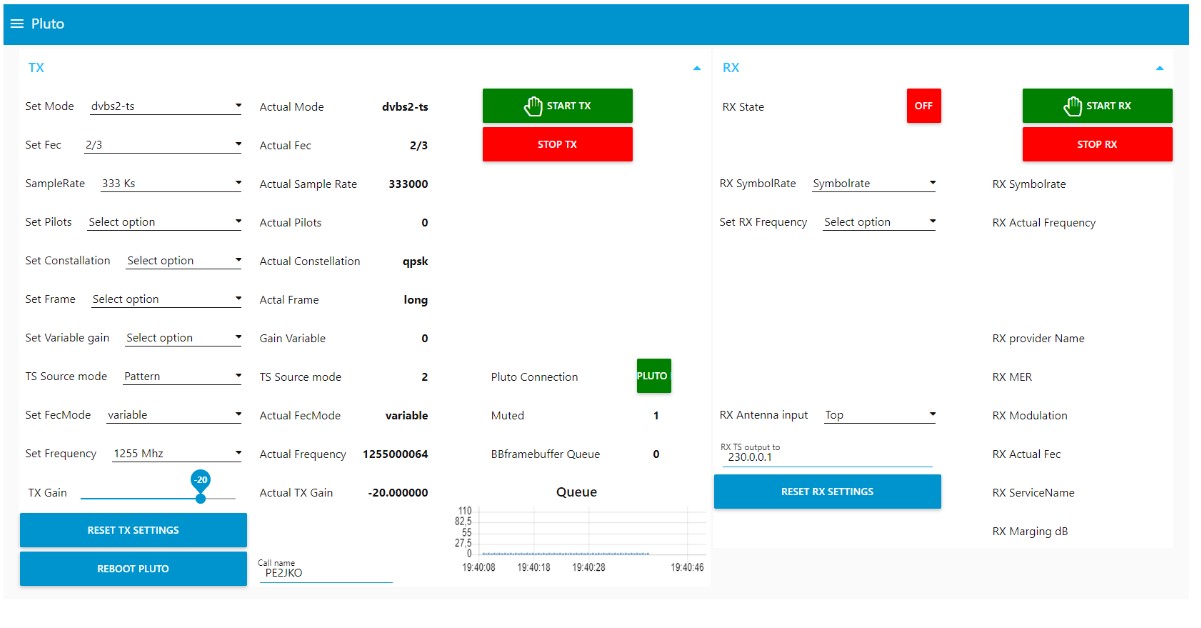
Task: Click the TX Gain slider handle
Action: pos(201,497)
